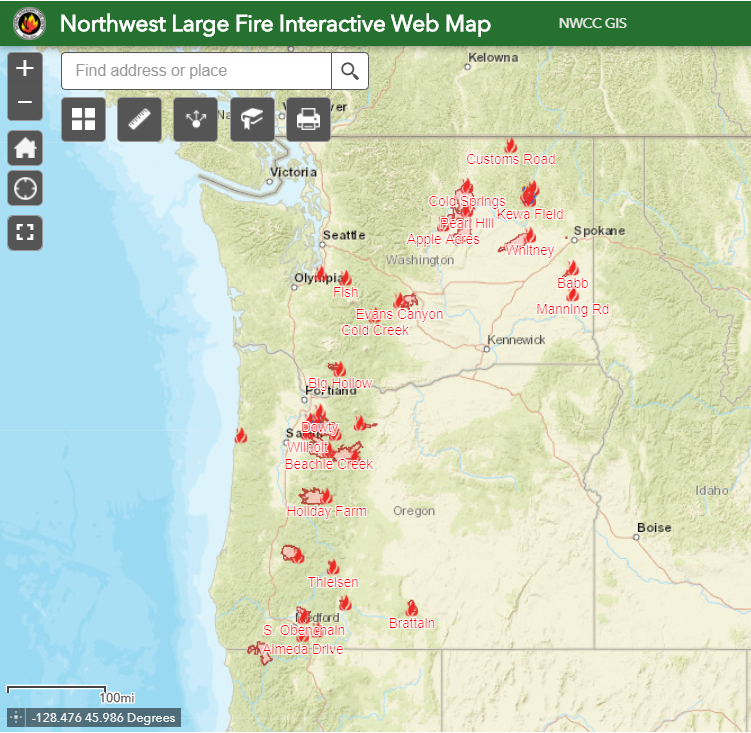Open the bookmarks widget

coord(252,120)
